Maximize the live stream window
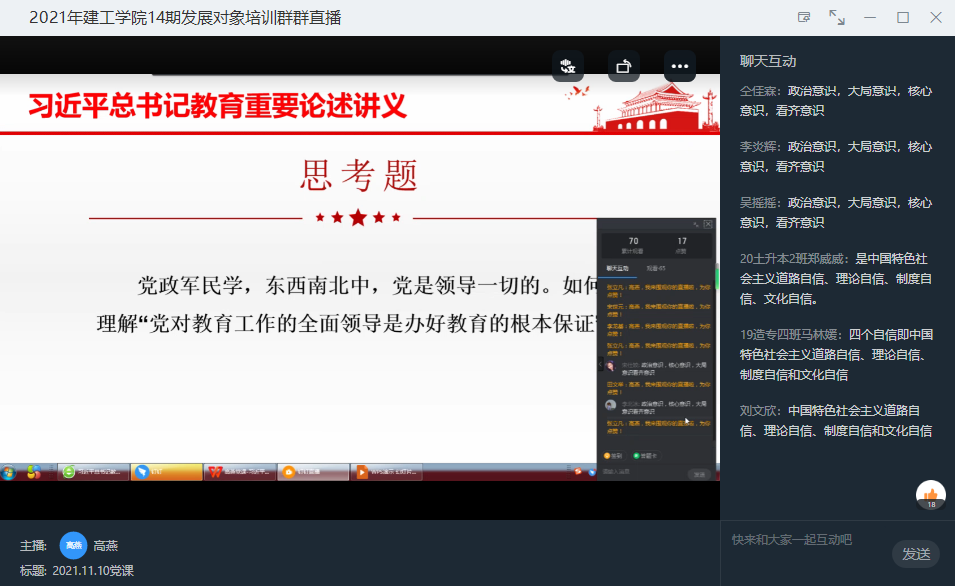The height and width of the screenshot is (586, 955). click(903, 17)
